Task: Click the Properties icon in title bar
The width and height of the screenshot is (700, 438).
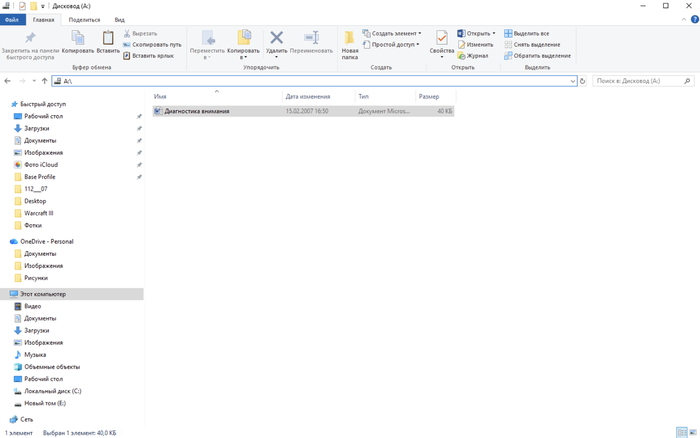Action: [22, 6]
